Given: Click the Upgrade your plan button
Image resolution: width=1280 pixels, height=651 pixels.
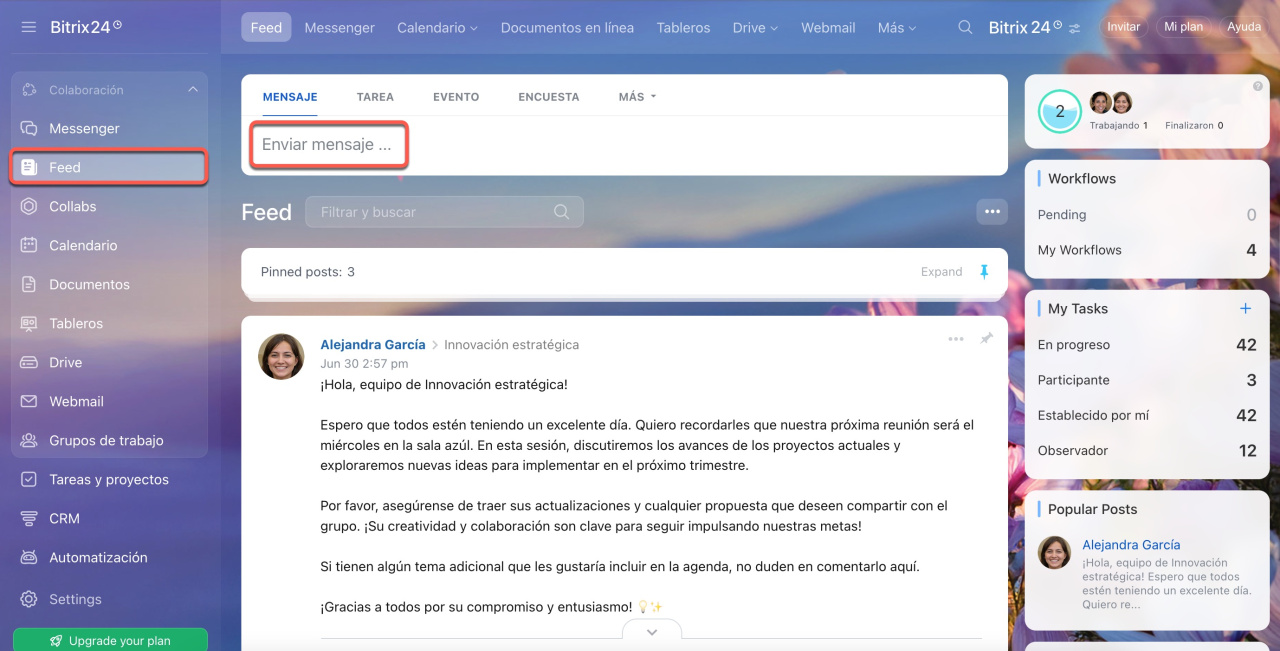Looking at the screenshot, I should tap(110, 640).
